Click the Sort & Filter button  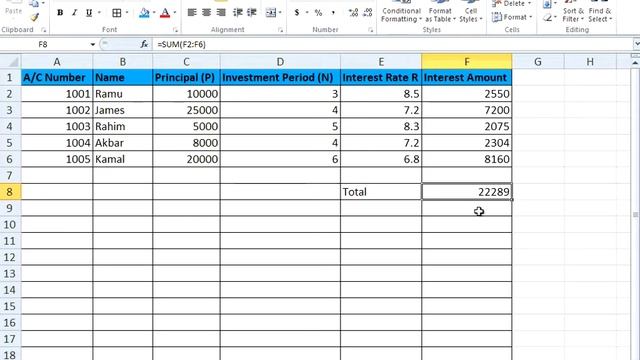click(573, 12)
